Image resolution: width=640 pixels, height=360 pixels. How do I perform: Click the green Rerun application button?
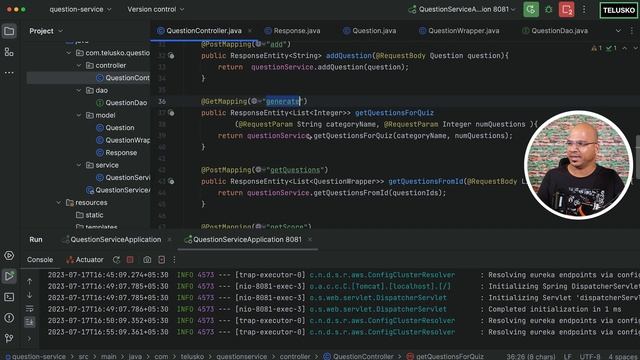pyautogui.click(x=531, y=9)
